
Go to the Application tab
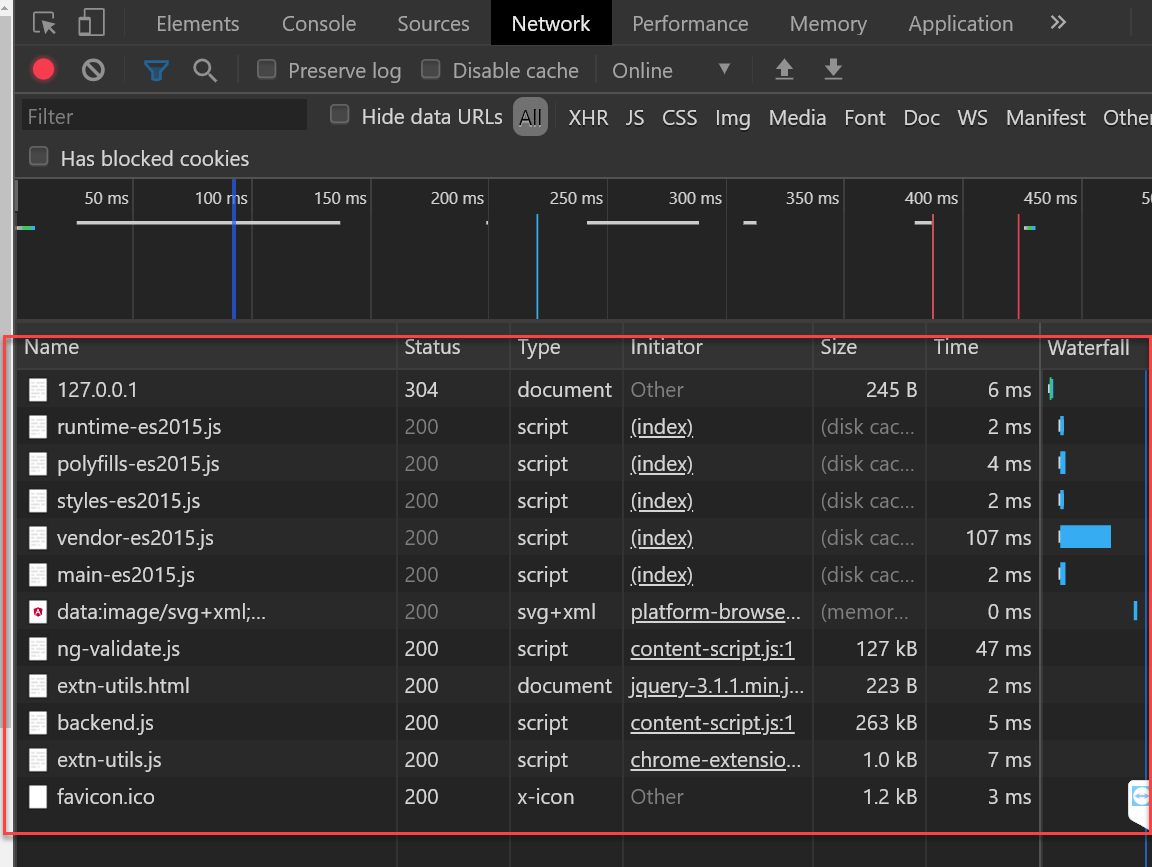(x=960, y=24)
